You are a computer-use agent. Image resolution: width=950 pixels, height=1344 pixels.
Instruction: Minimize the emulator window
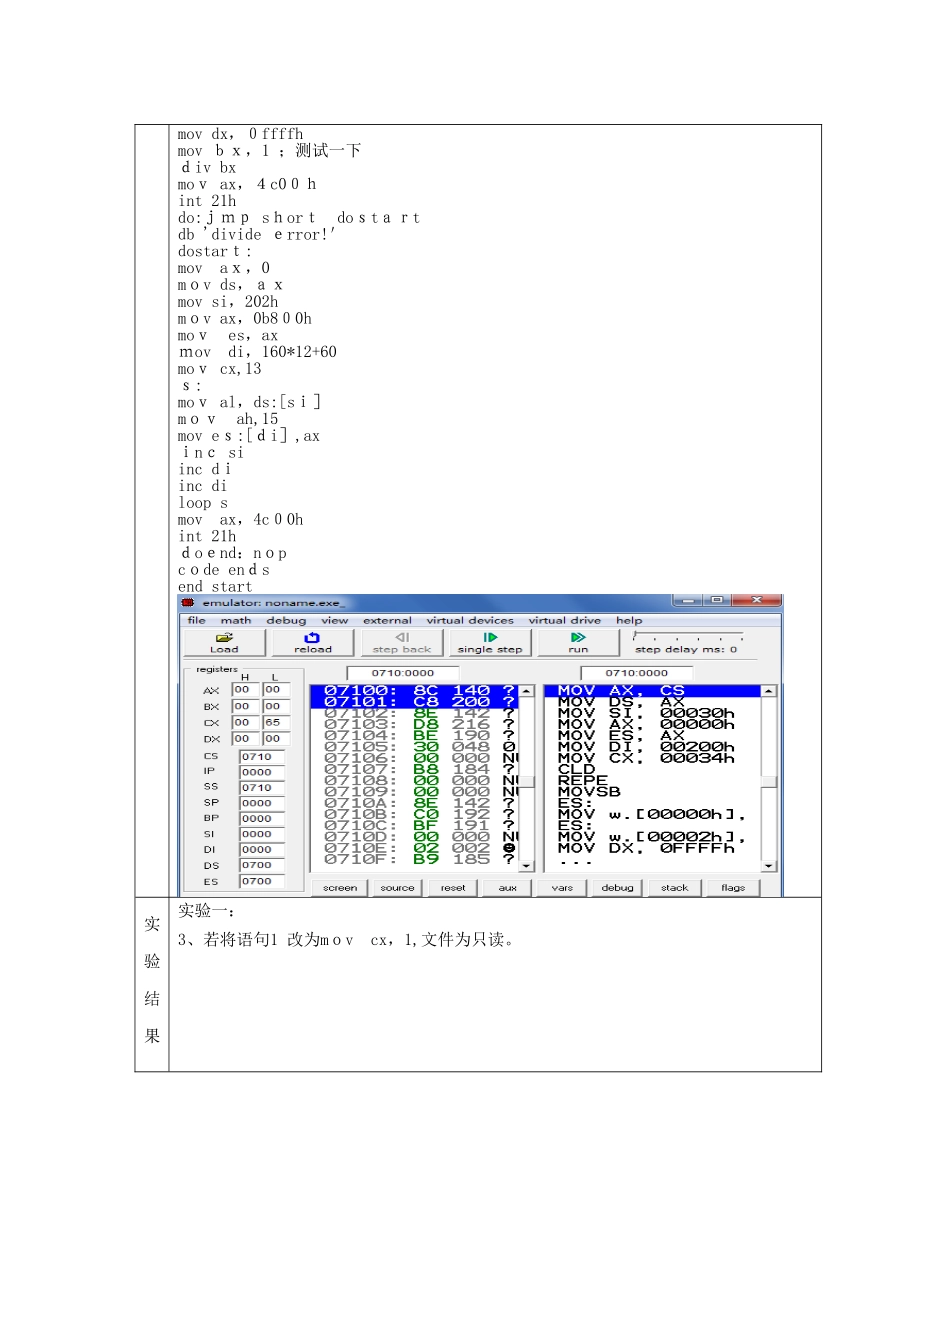click(686, 600)
